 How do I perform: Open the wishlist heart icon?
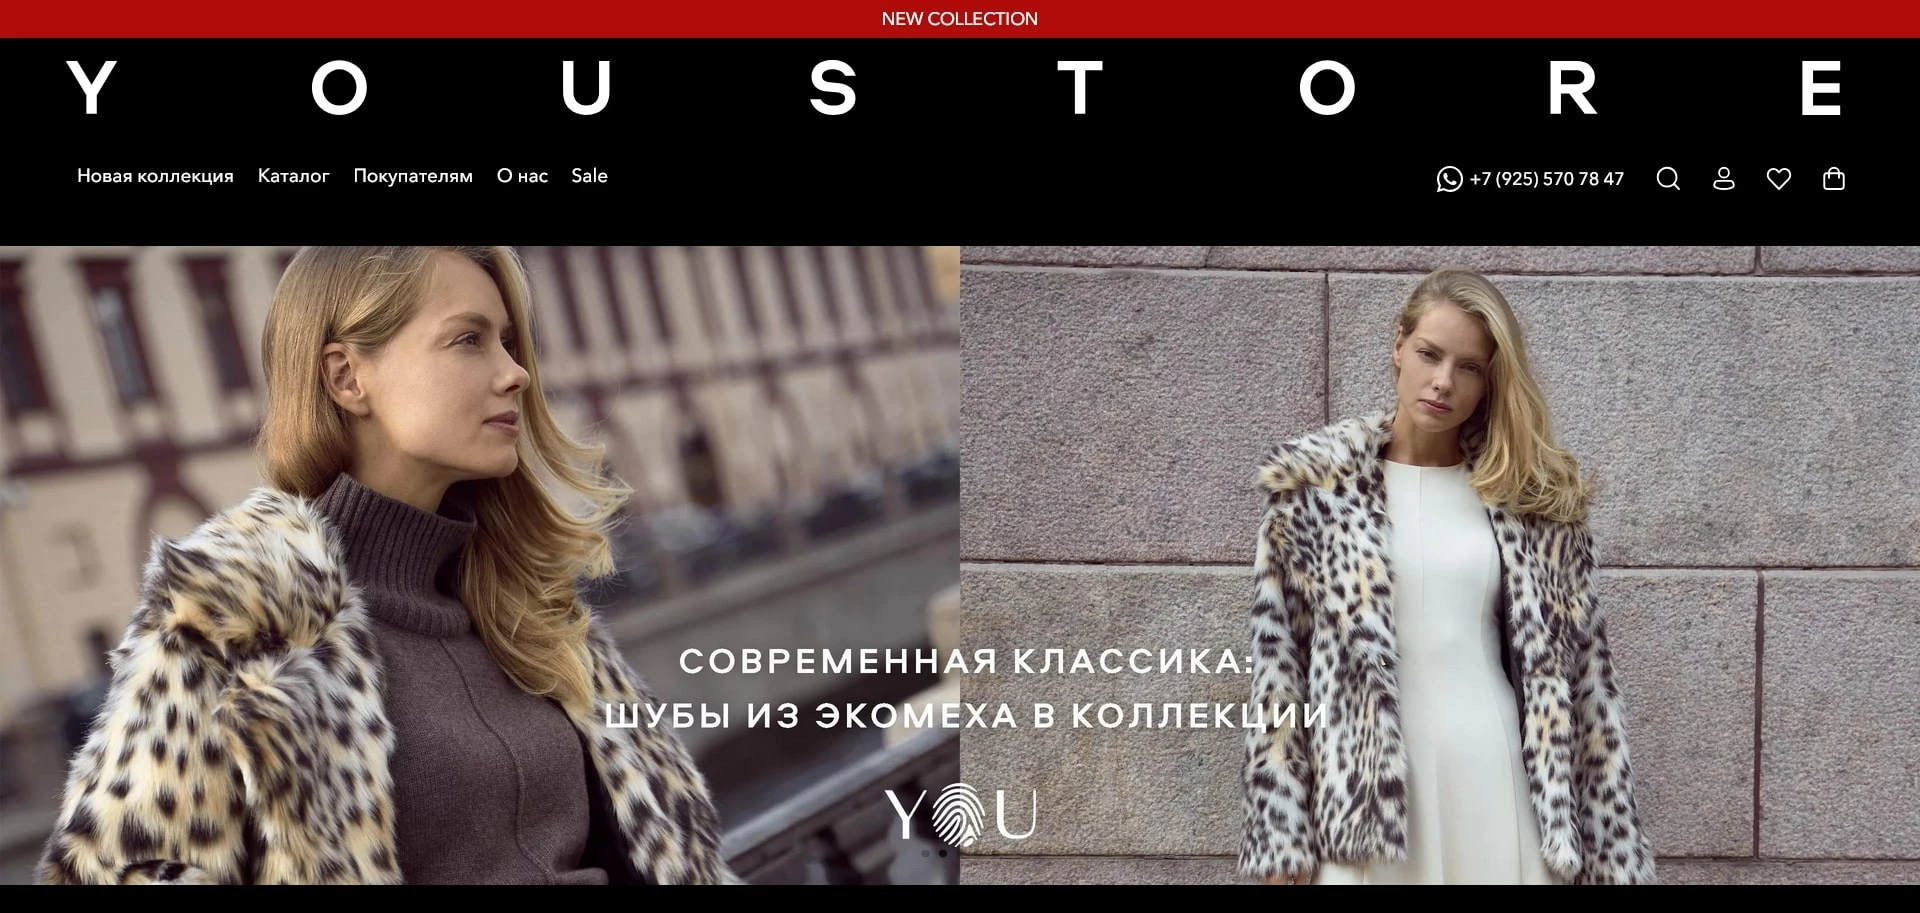click(x=1779, y=179)
